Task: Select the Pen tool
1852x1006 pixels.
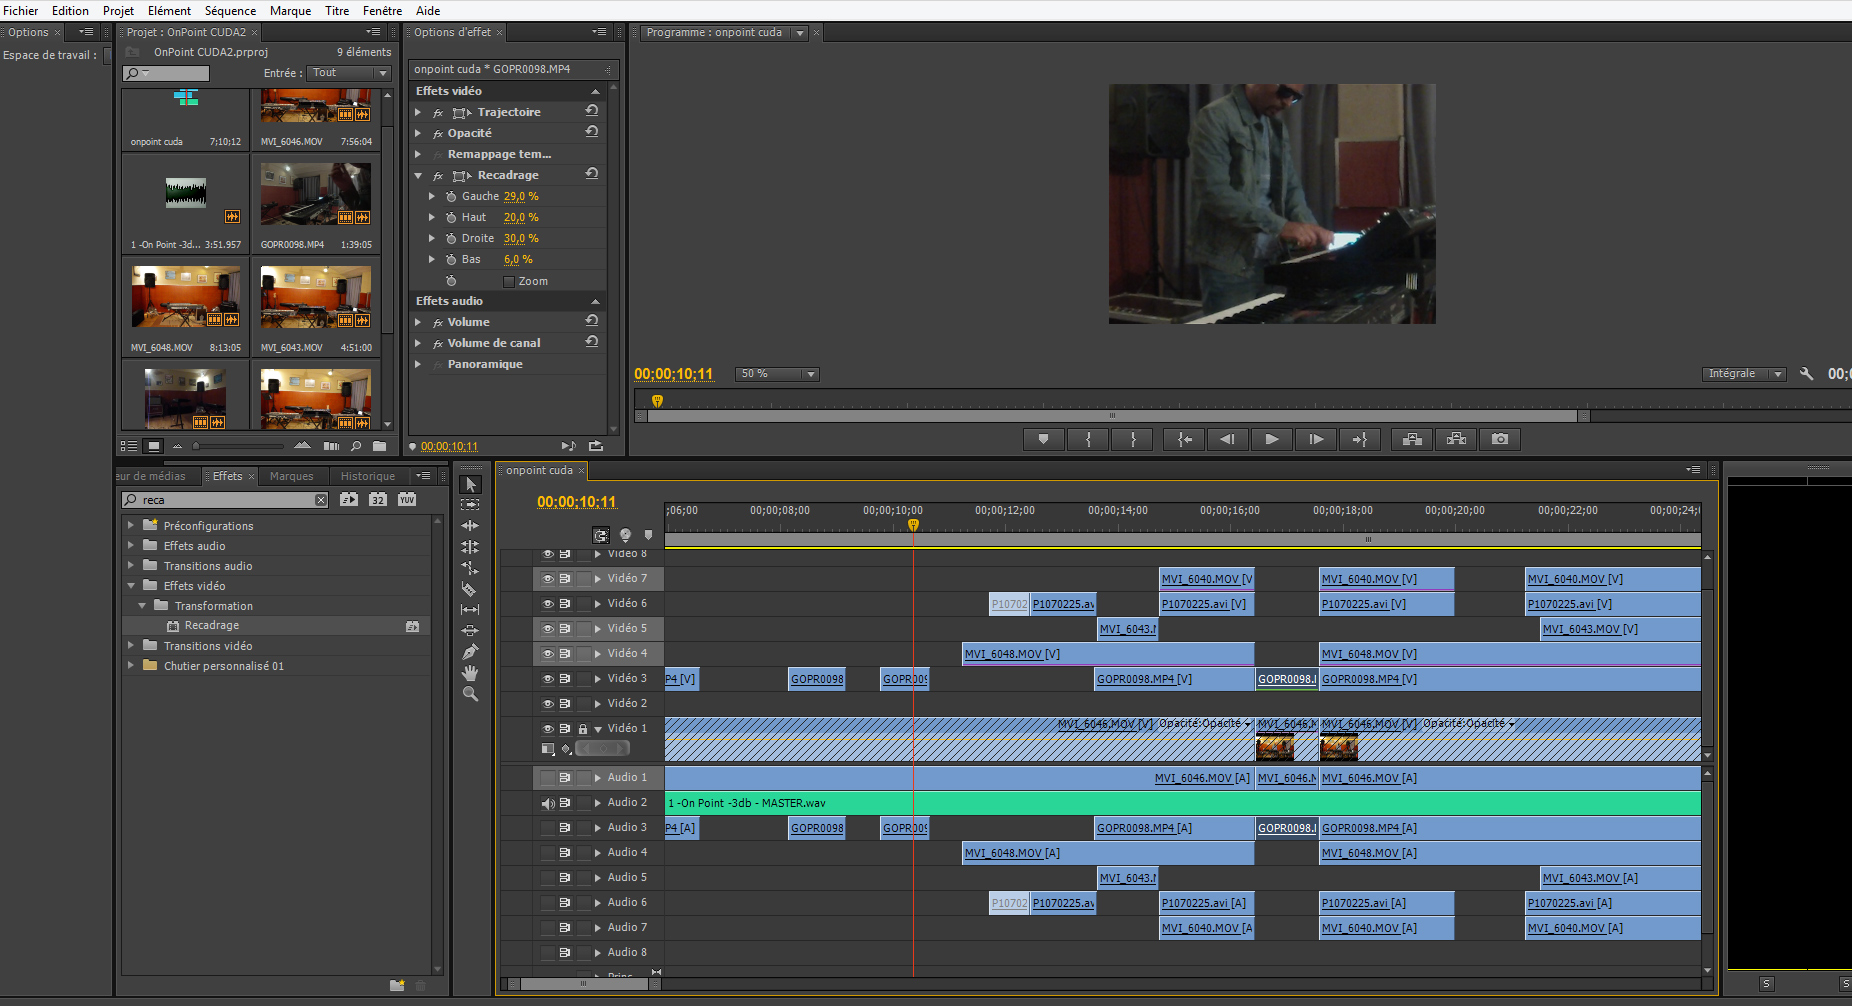Action: pyautogui.click(x=470, y=652)
